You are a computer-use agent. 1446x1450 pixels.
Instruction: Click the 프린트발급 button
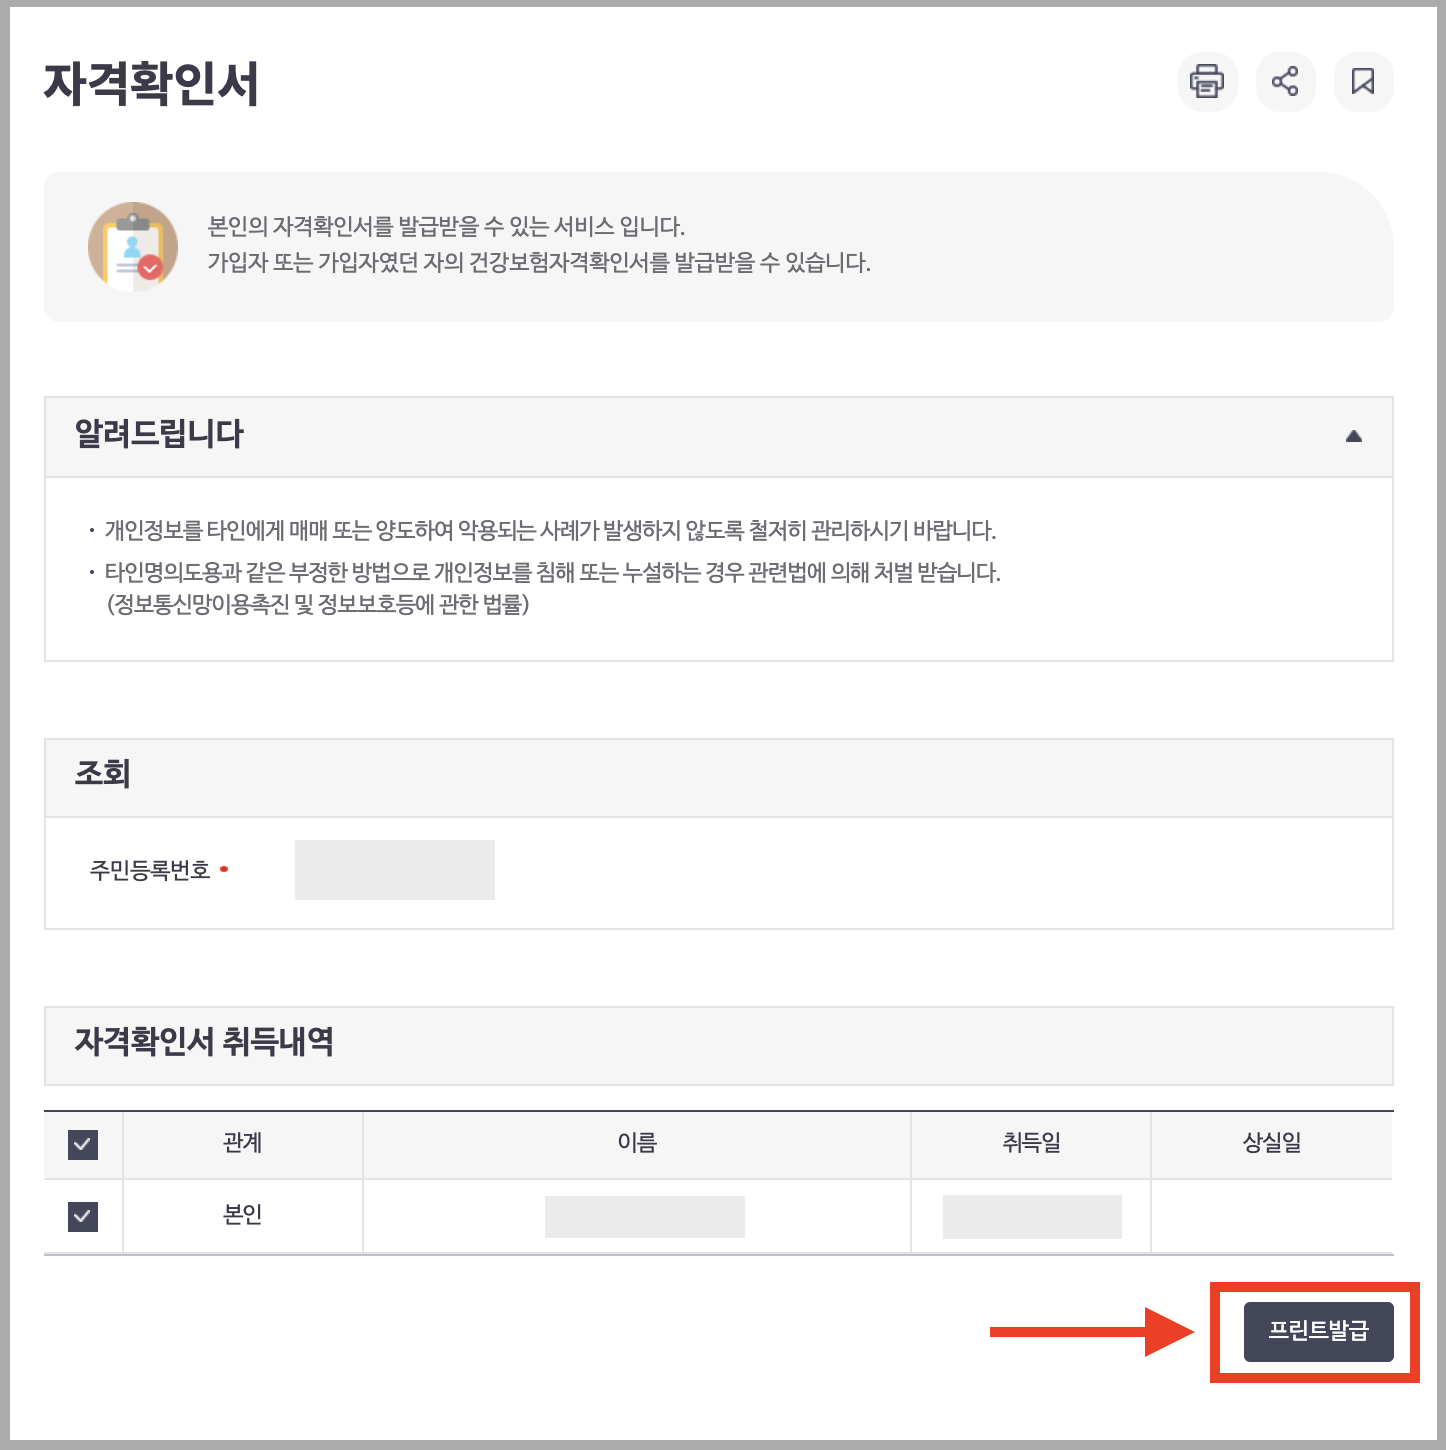click(x=1318, y=1331)
